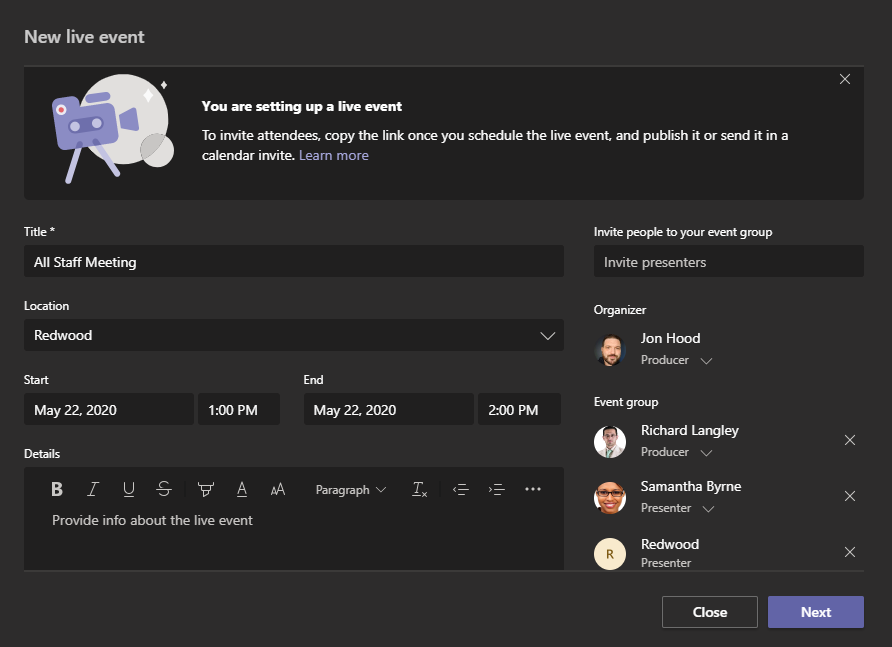Apply italic formatting to the event details
The height and width of the screenshot is (647, 892).
pos(92,489)
